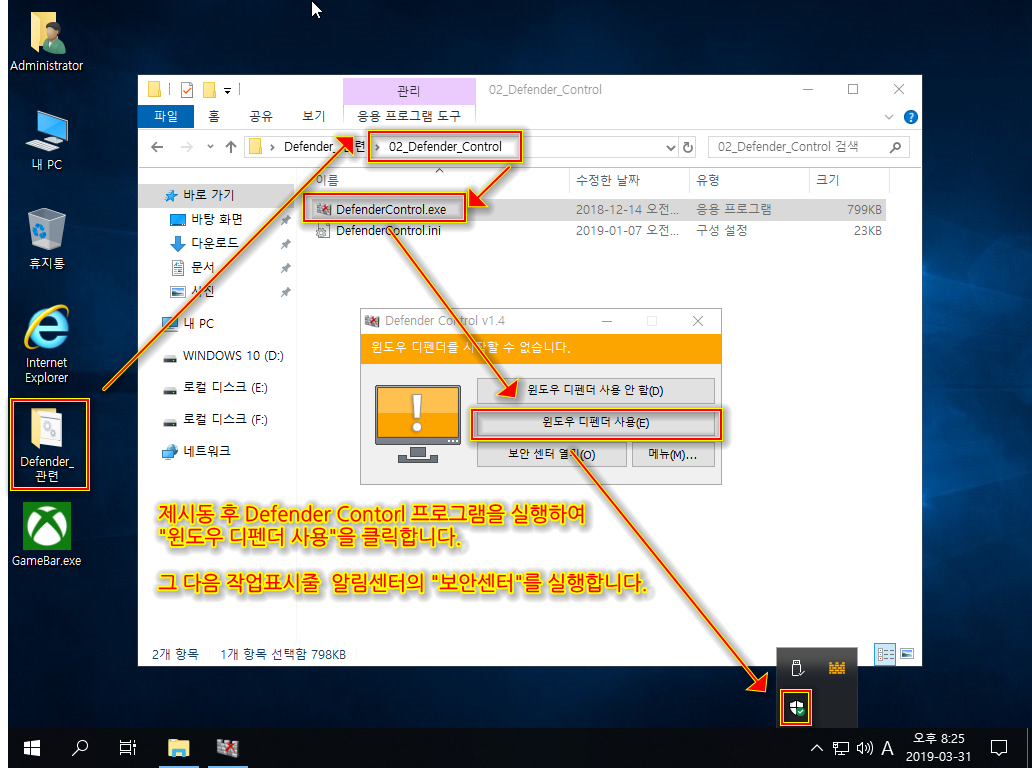Open recent locations dropdown arrow

[x=210, y=147]
